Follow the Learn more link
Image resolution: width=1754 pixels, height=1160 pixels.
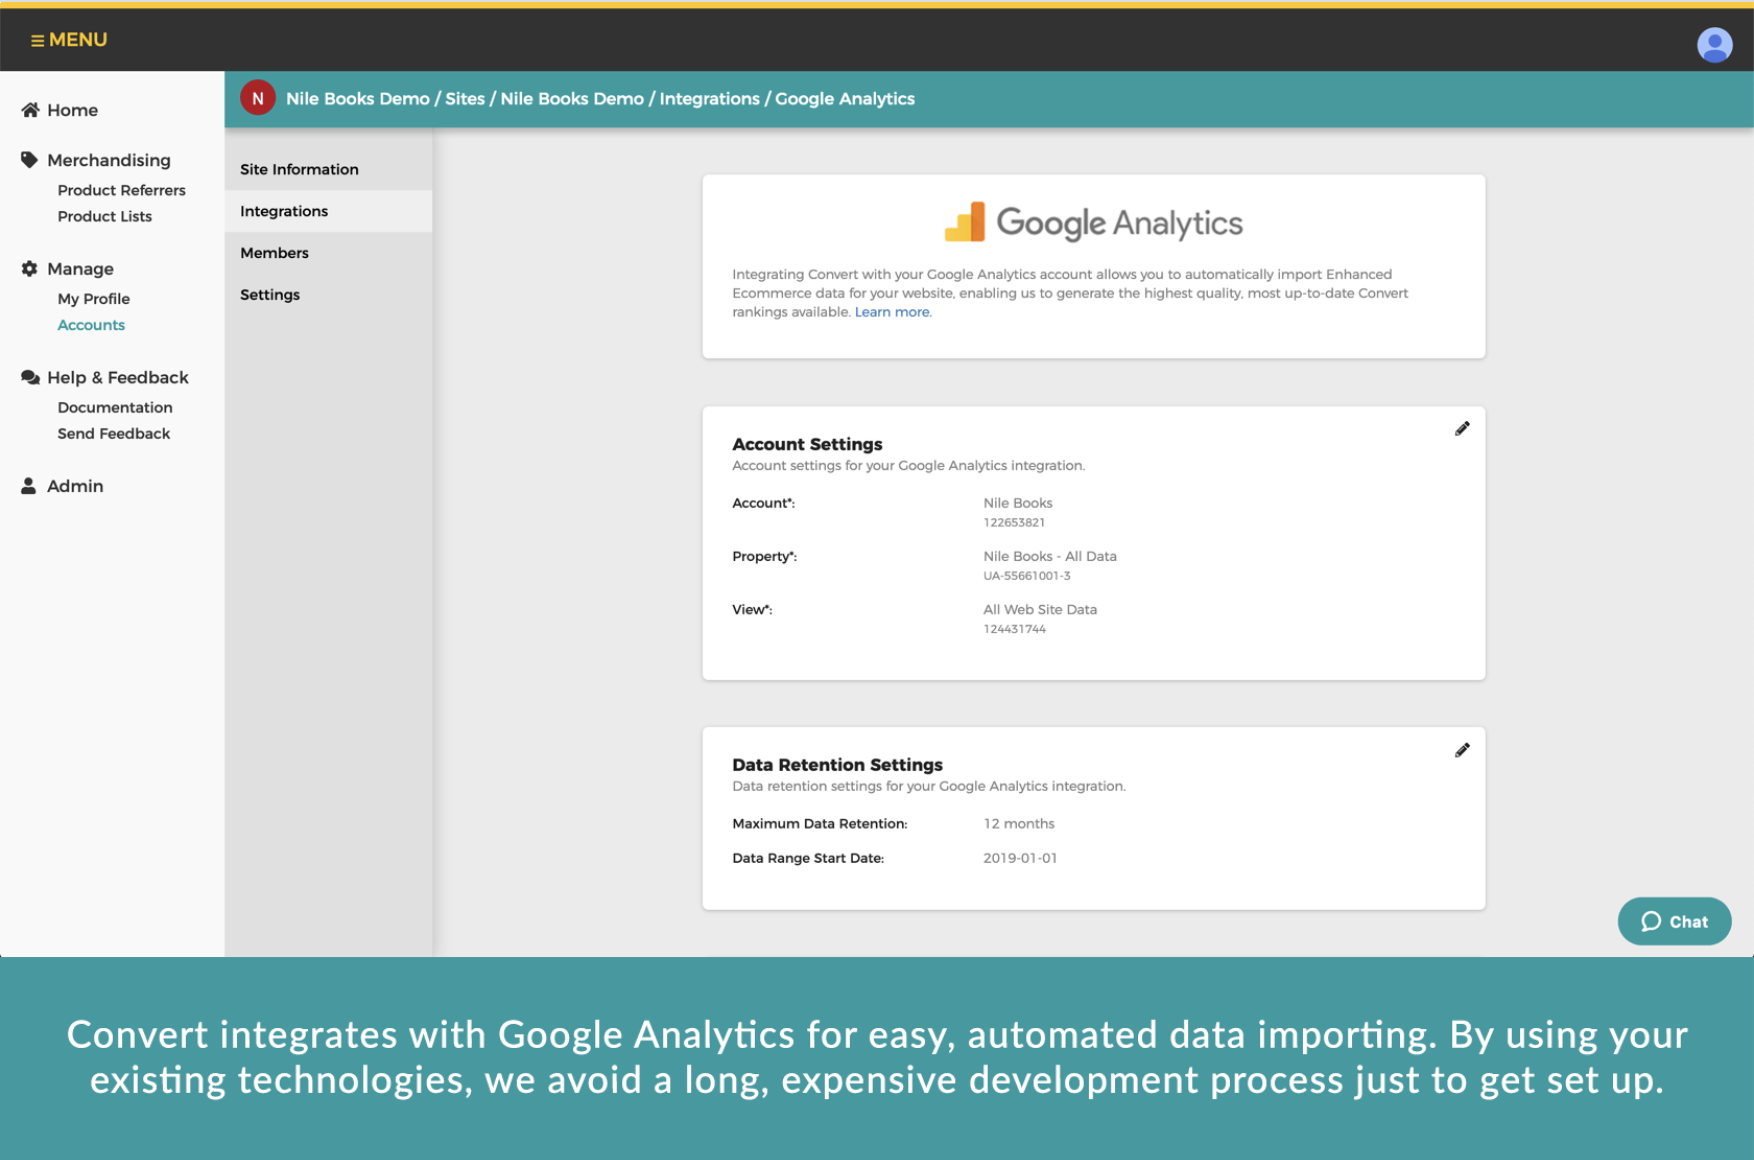892,312
